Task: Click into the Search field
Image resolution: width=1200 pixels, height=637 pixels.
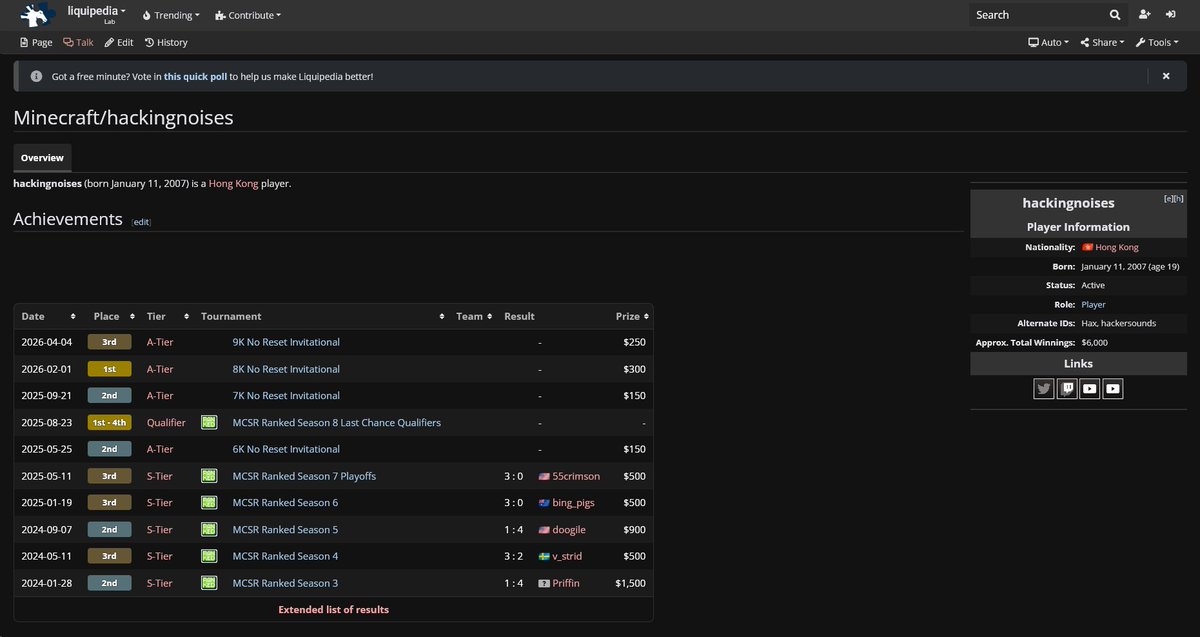Action: pos(1039,15)
